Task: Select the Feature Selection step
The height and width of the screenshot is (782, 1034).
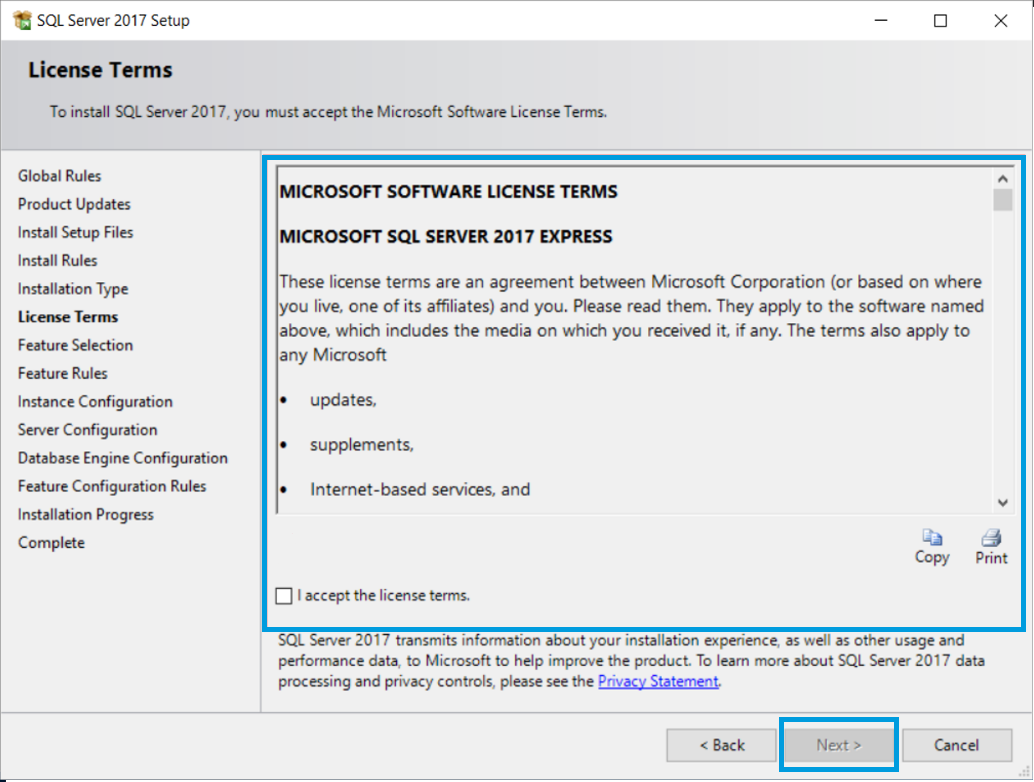Action: tap(75, 346)
